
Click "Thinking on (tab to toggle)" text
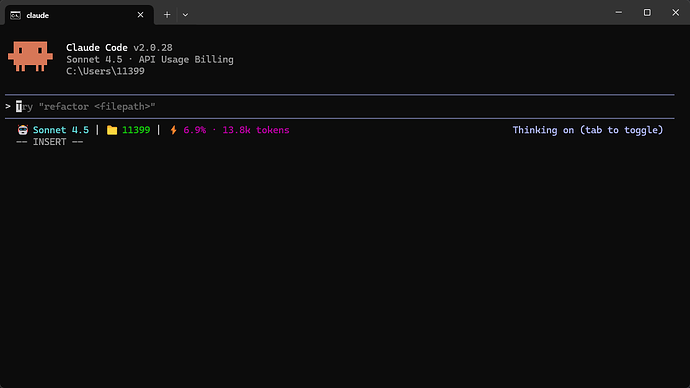587,130
